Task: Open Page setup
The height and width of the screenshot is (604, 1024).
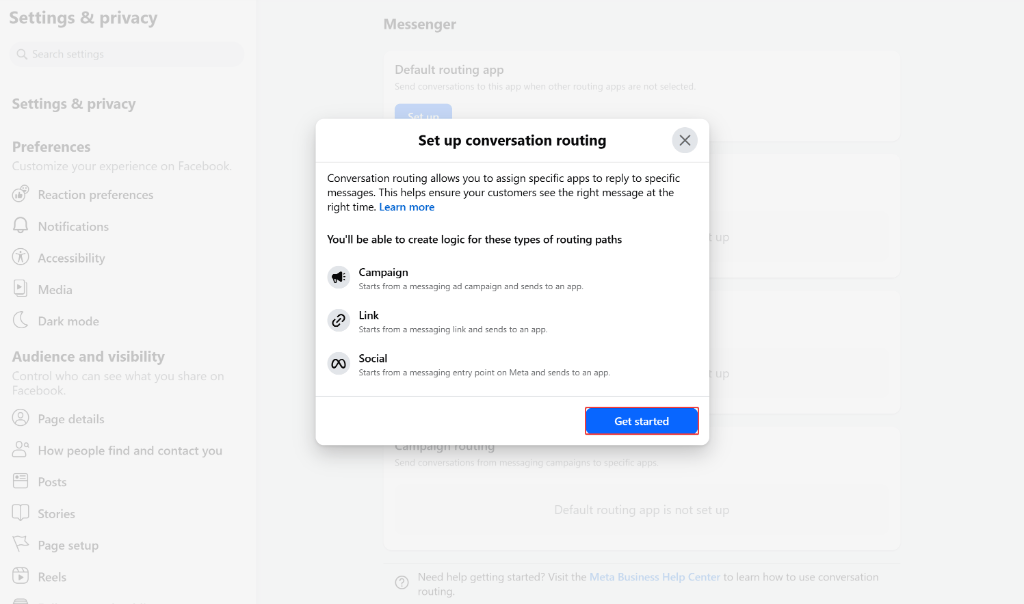Action: click(68, 545)
